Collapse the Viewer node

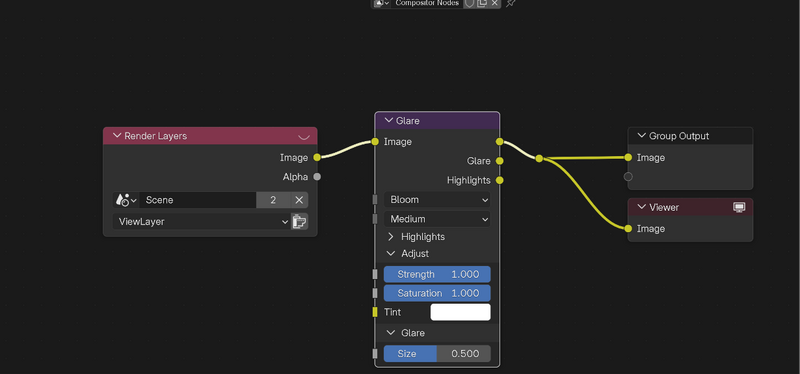[642, 207]
